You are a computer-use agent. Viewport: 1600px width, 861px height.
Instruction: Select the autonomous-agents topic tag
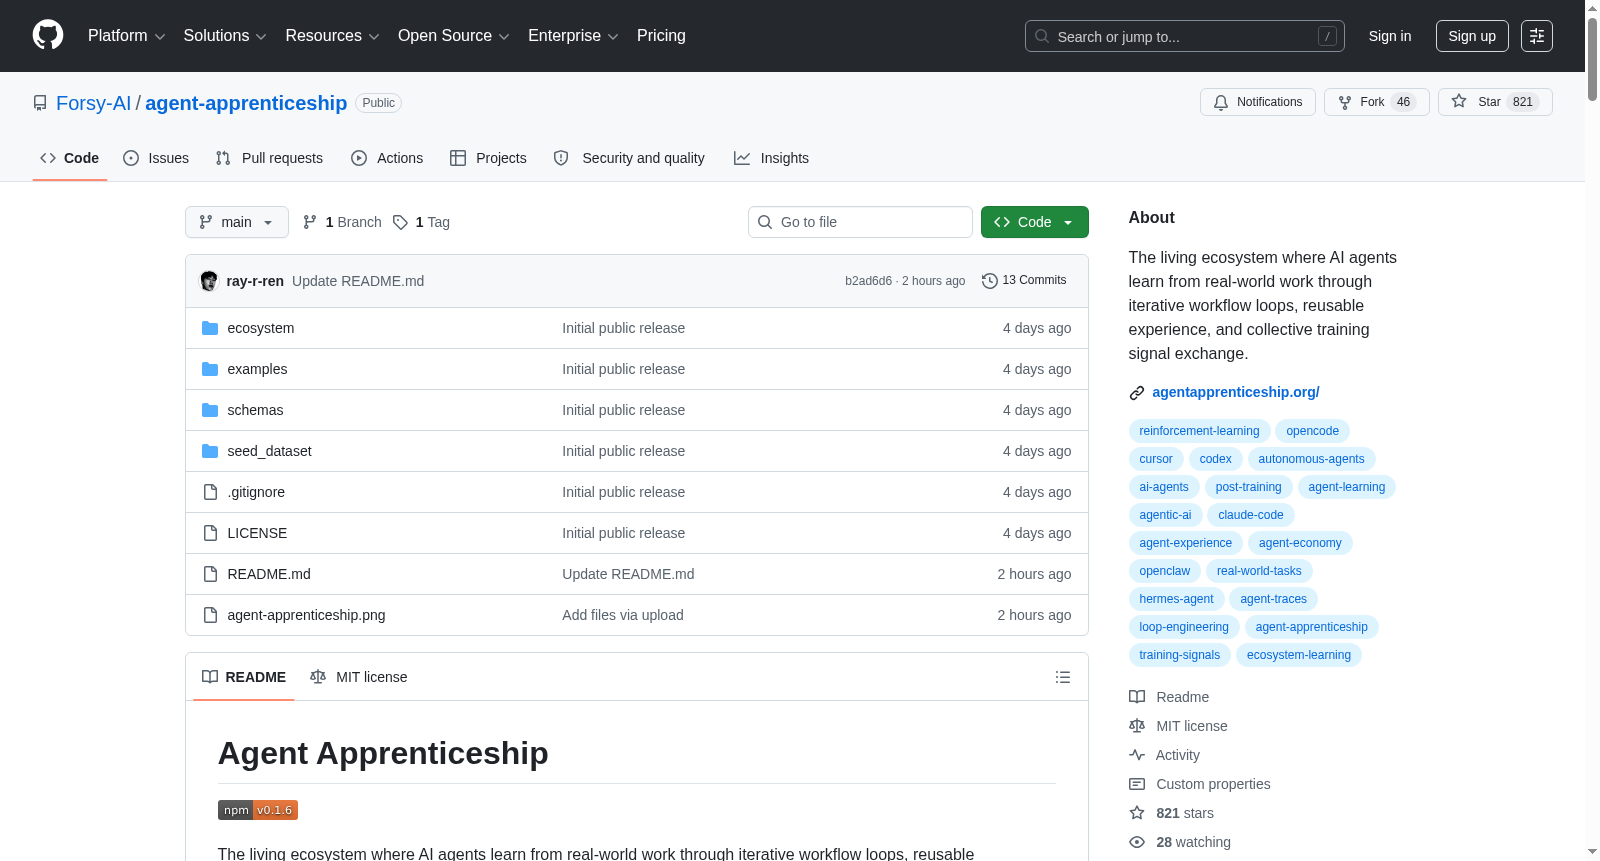tap(1311, 459)
